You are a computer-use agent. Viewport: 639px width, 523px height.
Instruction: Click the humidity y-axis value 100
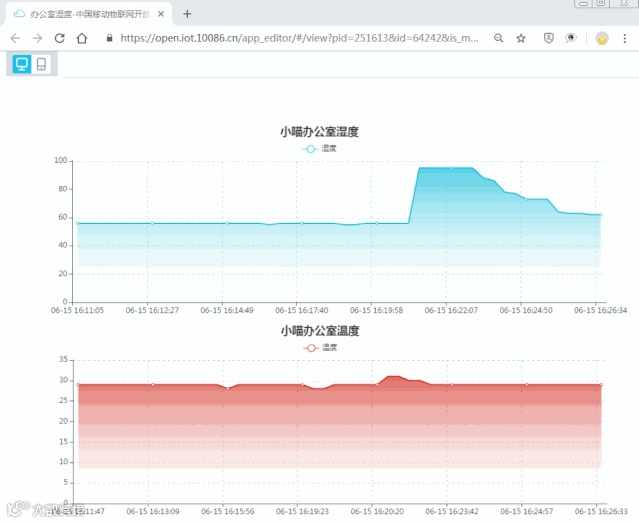pos(61,161)
